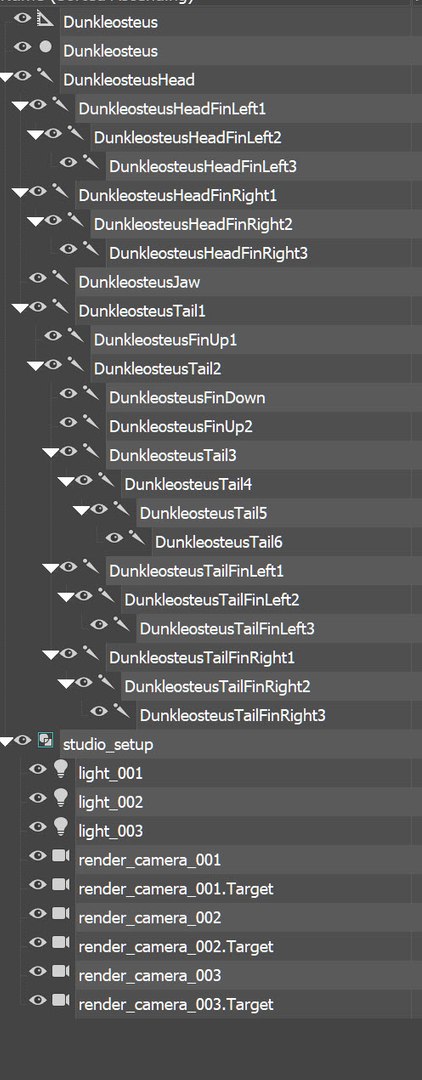Click the bone icon of DunkleosteusHeadFinLeft1

tap(61, 105)
